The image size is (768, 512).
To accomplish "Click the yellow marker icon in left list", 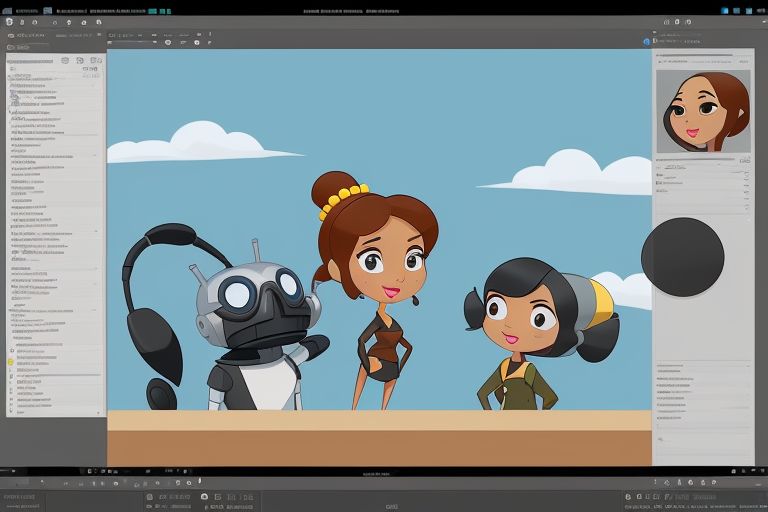I will click(10, 362).
